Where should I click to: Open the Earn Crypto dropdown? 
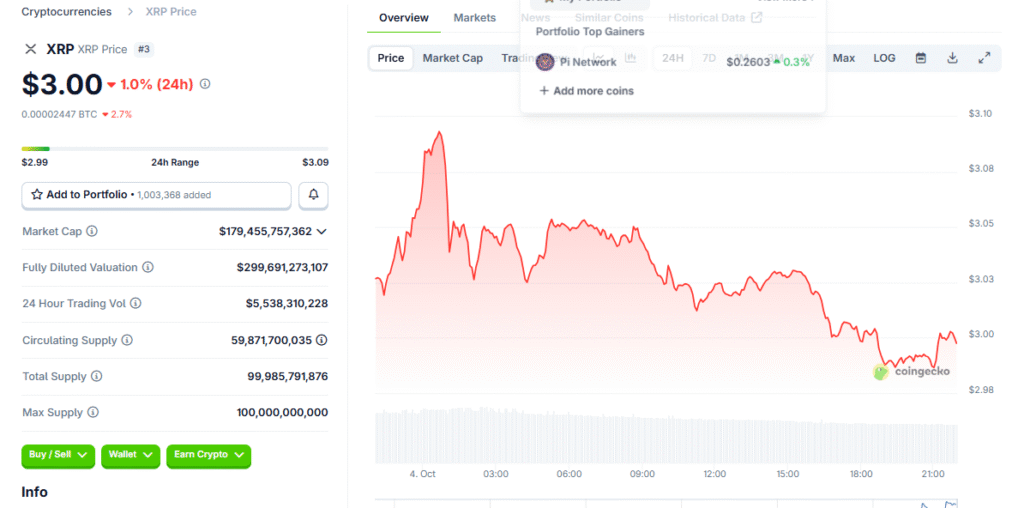[208, 455]
